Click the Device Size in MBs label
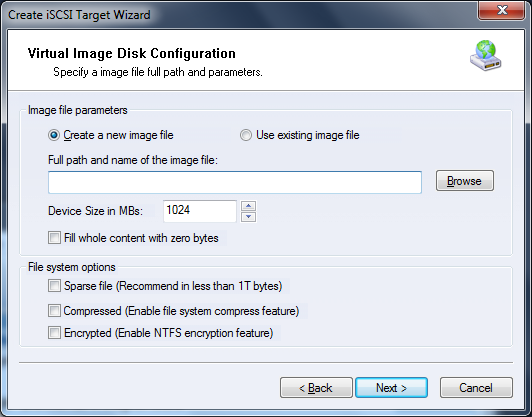The width and height of the screenshot is (532, 417). 95,211
